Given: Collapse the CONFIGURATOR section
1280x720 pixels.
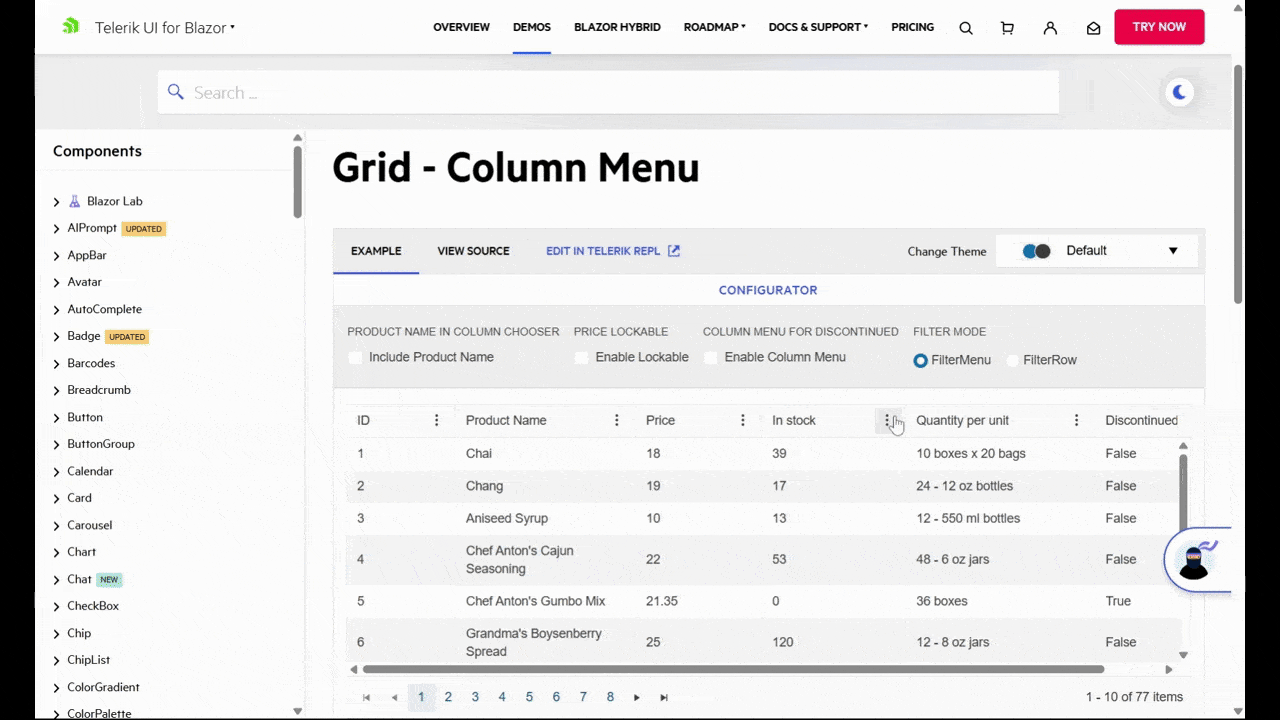Looking at the screenshot, I should click(767, 290).
